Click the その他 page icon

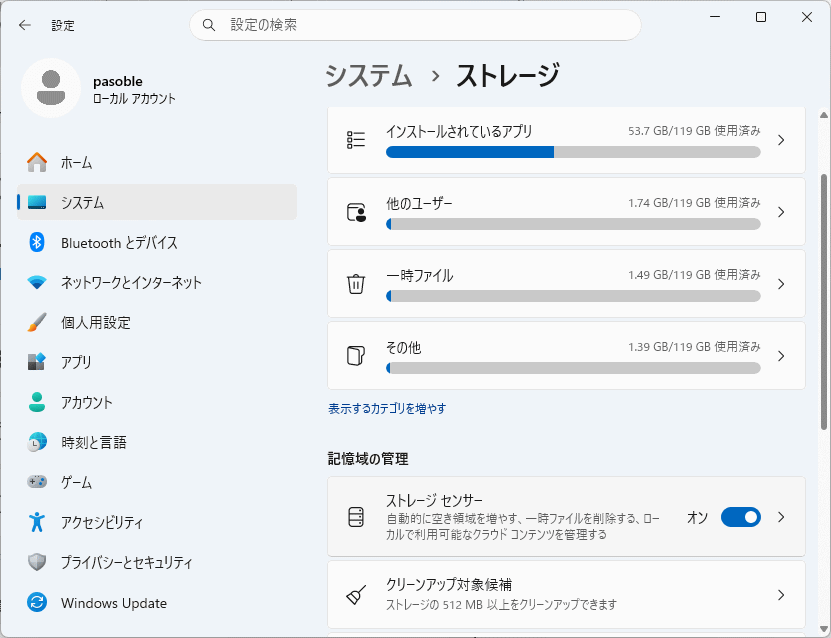[x=356, y=356]
